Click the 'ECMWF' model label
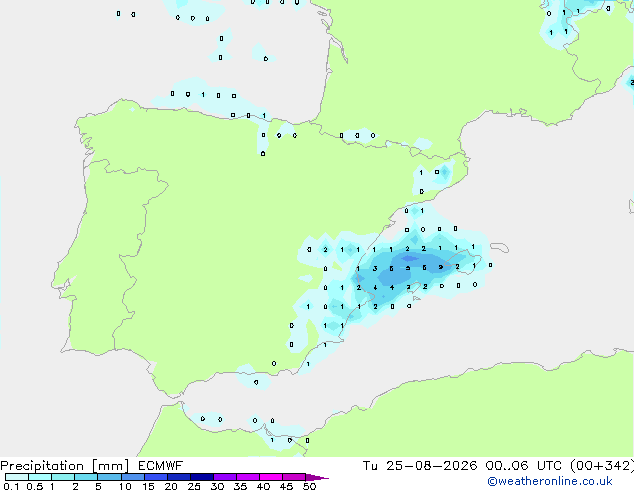 click(x=161, y=466)
